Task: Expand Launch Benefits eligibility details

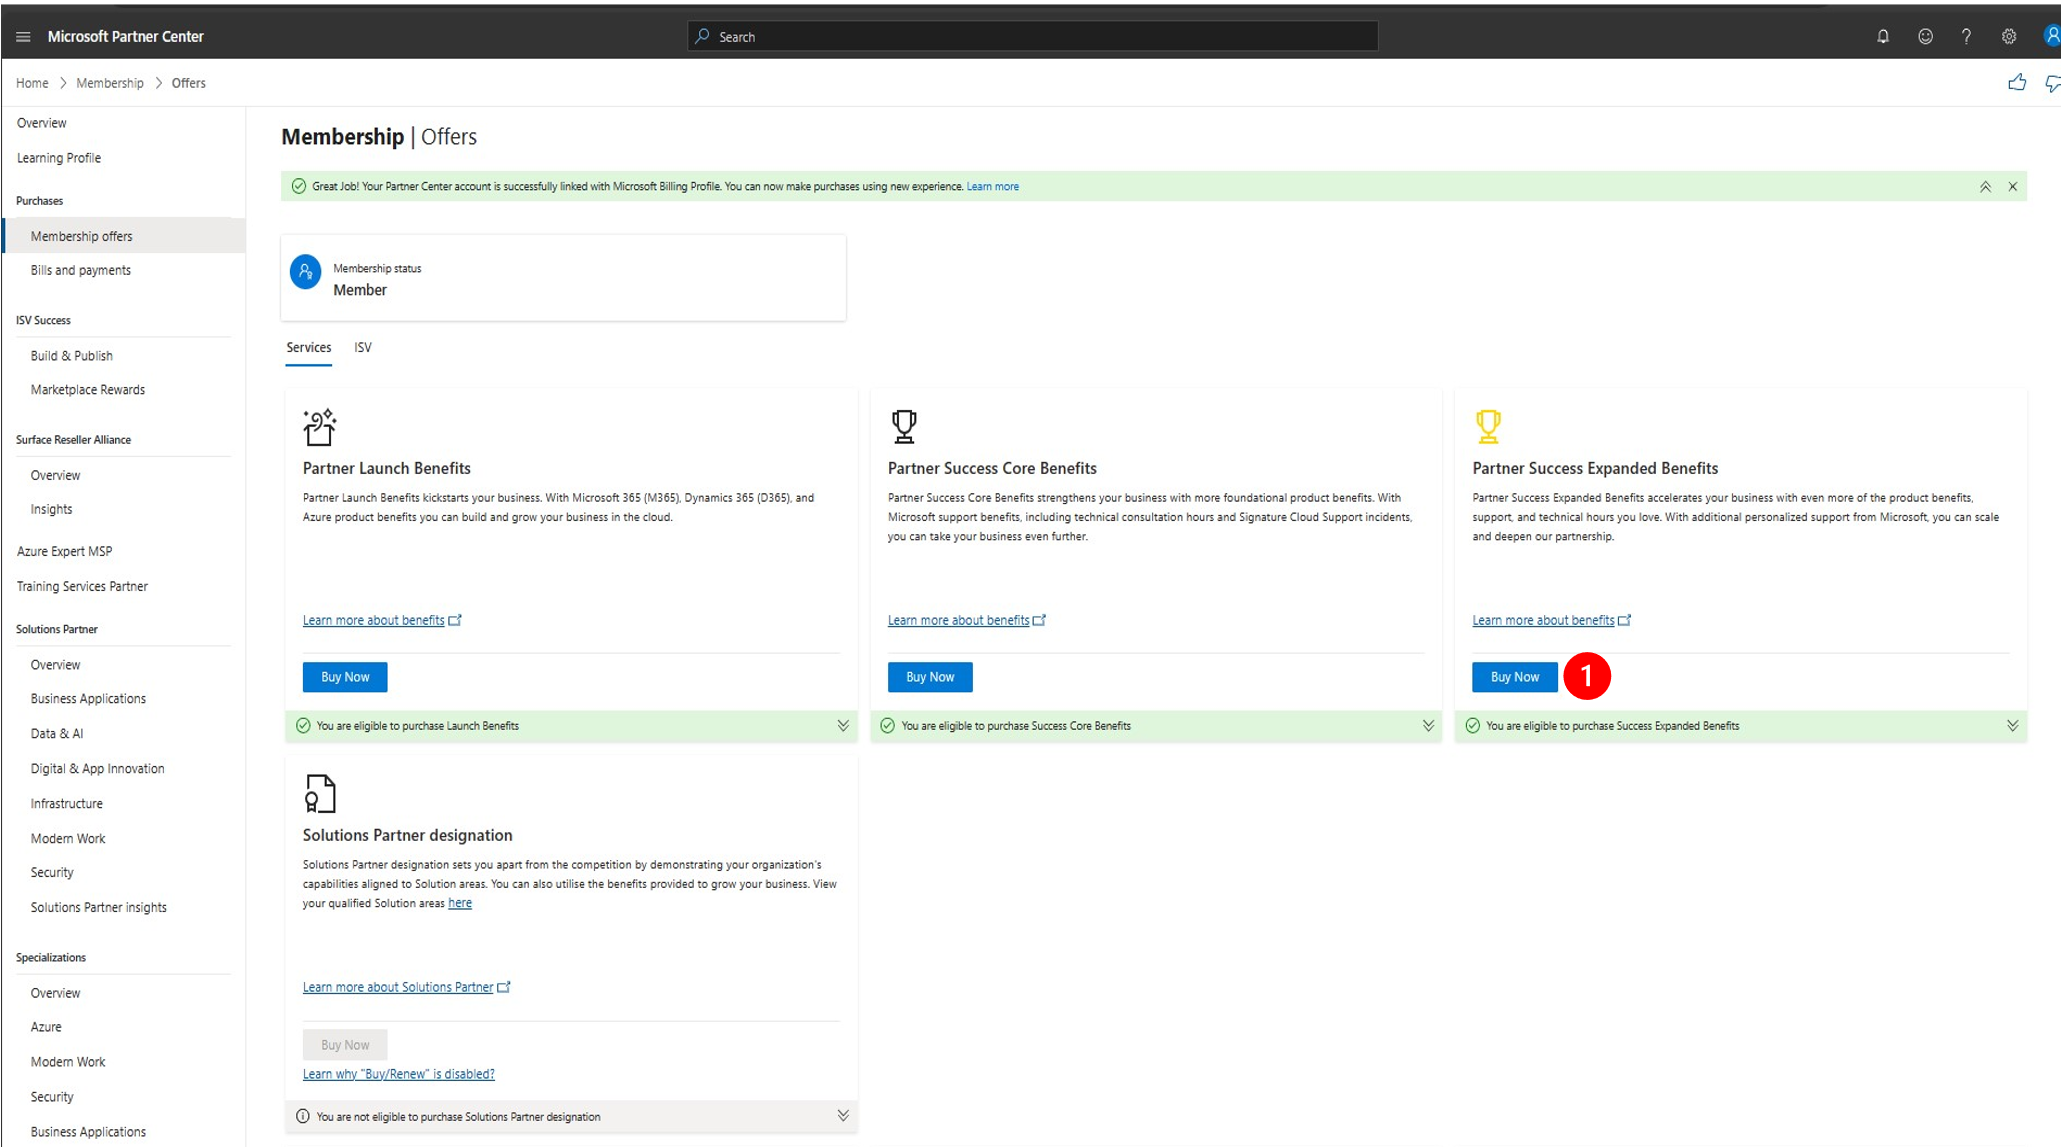Action: tap(843, 726)
